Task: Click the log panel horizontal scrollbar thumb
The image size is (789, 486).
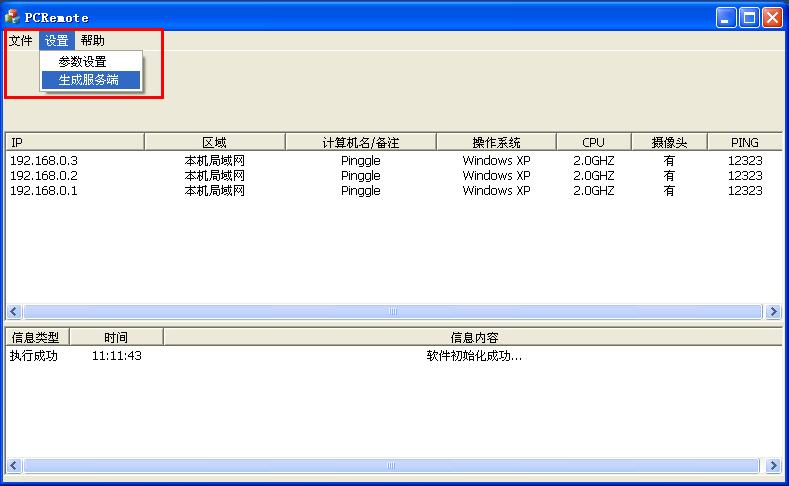Action: pyautogui.click(x=391, y=465)
